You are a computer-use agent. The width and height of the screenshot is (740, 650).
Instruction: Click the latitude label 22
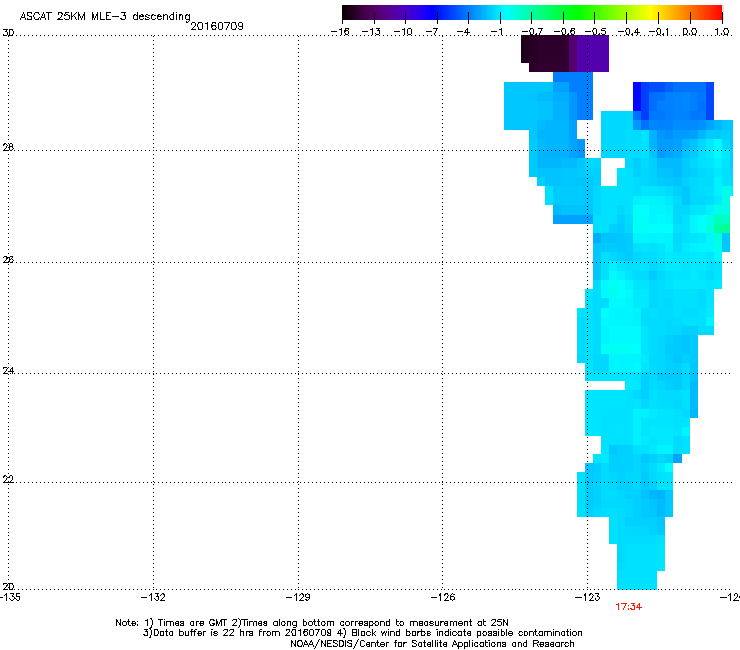tap(8, 480)
